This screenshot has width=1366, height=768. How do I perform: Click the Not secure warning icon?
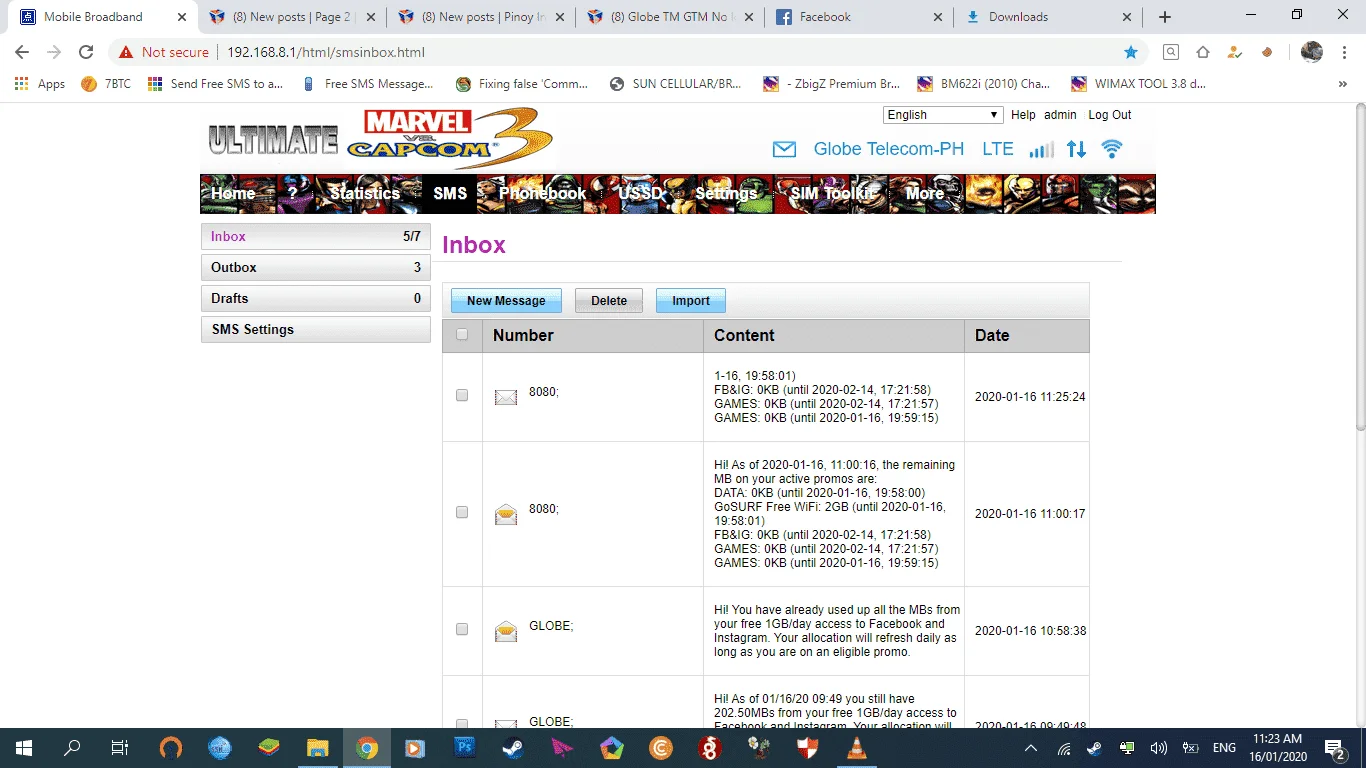[x=126, y=52]
